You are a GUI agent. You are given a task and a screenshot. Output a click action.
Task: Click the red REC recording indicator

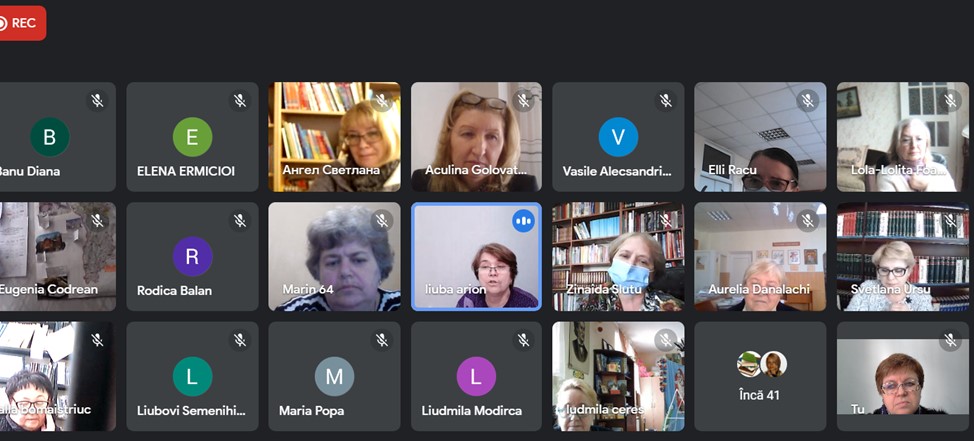[21, 23]
